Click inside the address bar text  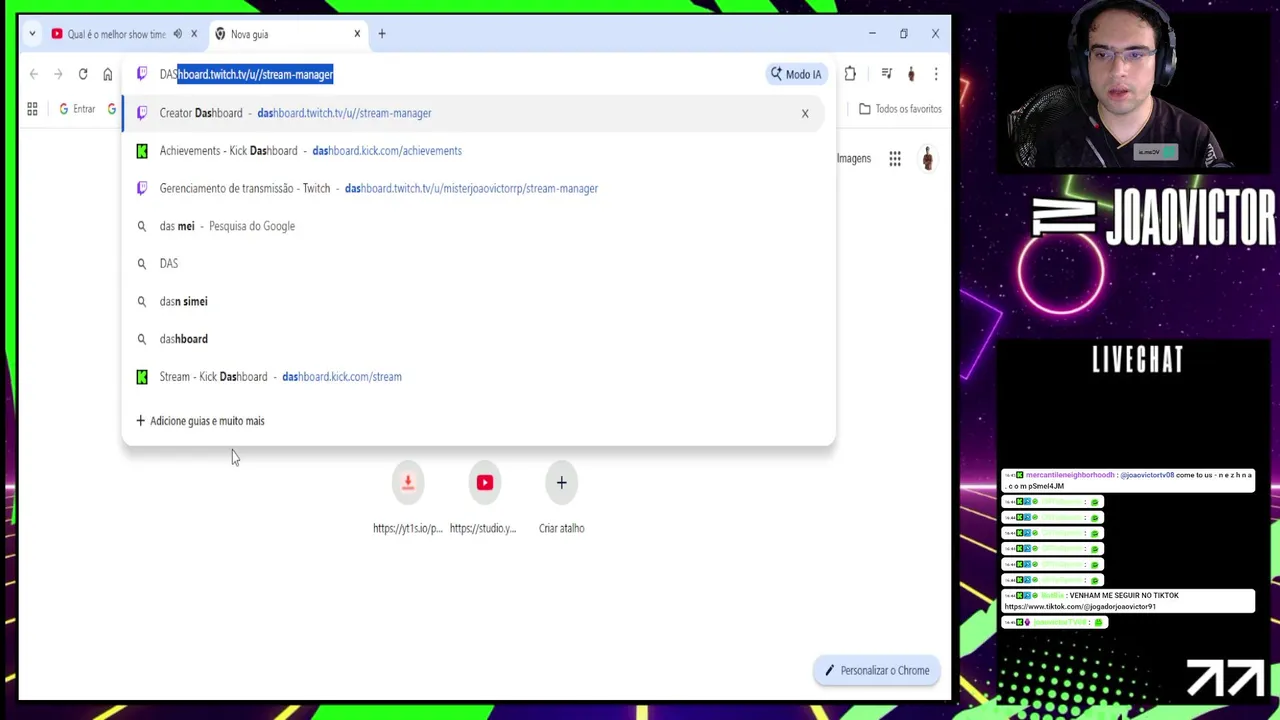[x=246, y=74]
